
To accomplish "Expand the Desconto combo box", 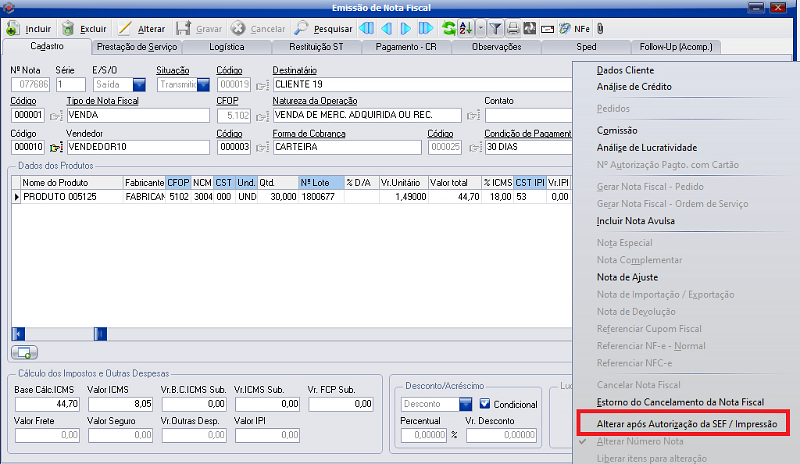I will pyautogui.click(x=466, y=404).
